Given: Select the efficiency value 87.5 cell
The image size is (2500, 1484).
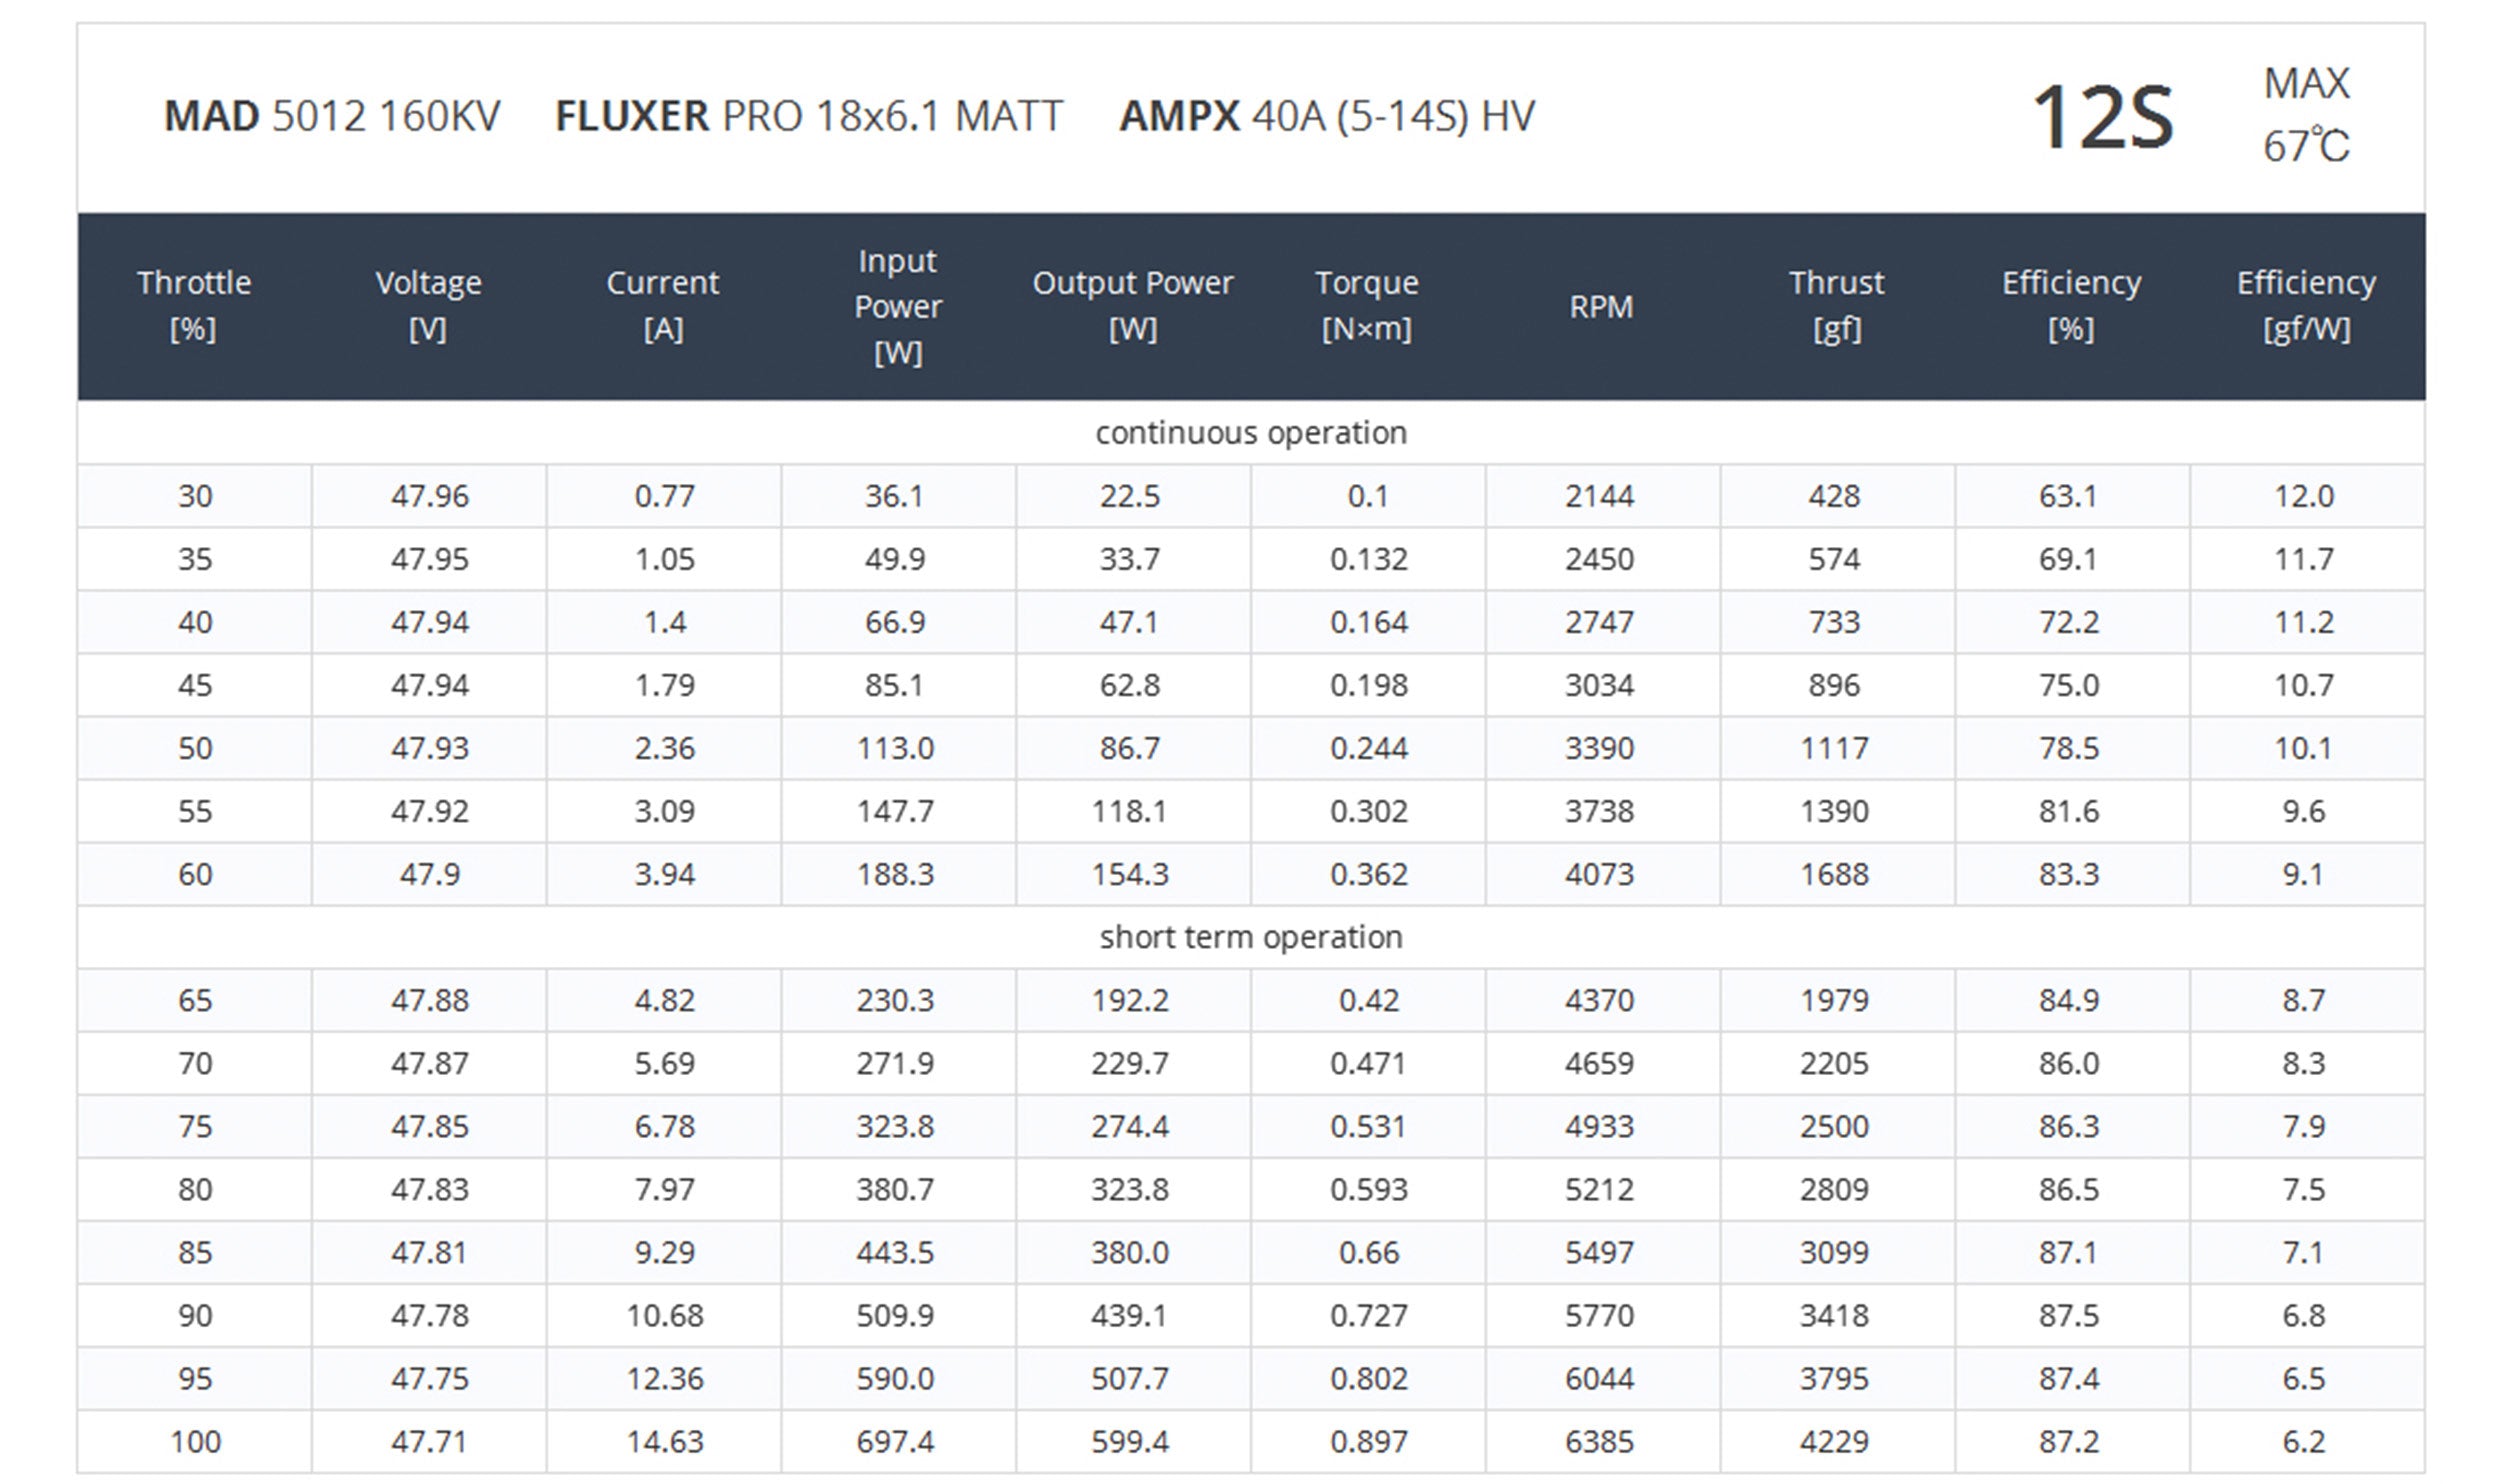Looking at the screenshot, I should click(2069, 1315).
